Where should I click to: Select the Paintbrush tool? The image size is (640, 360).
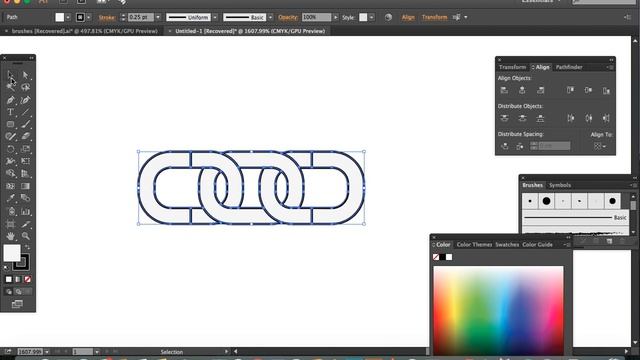[25, 124]
